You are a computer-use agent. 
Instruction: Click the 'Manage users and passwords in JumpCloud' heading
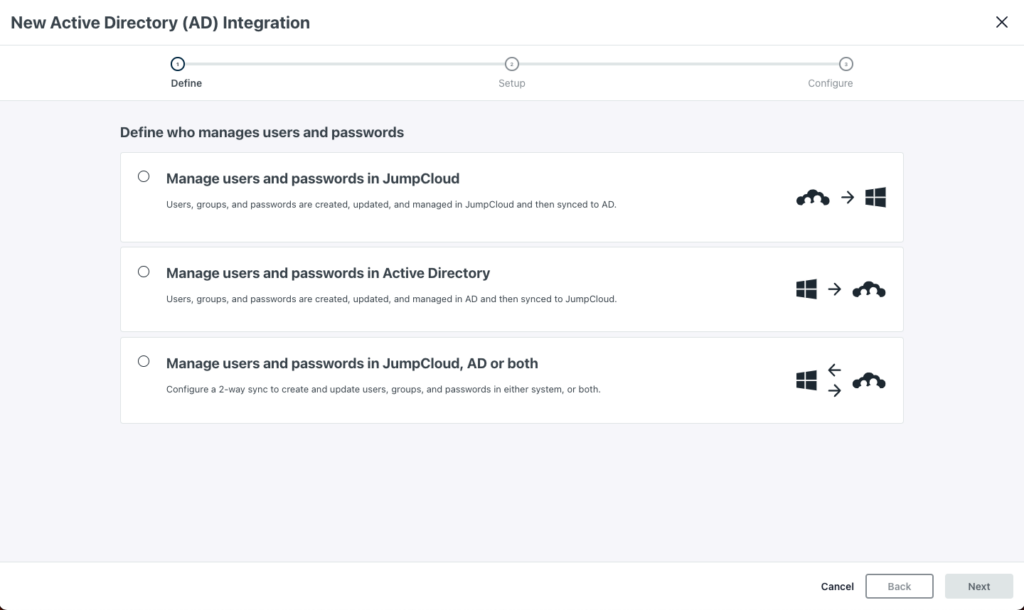(x=313, y=179)
